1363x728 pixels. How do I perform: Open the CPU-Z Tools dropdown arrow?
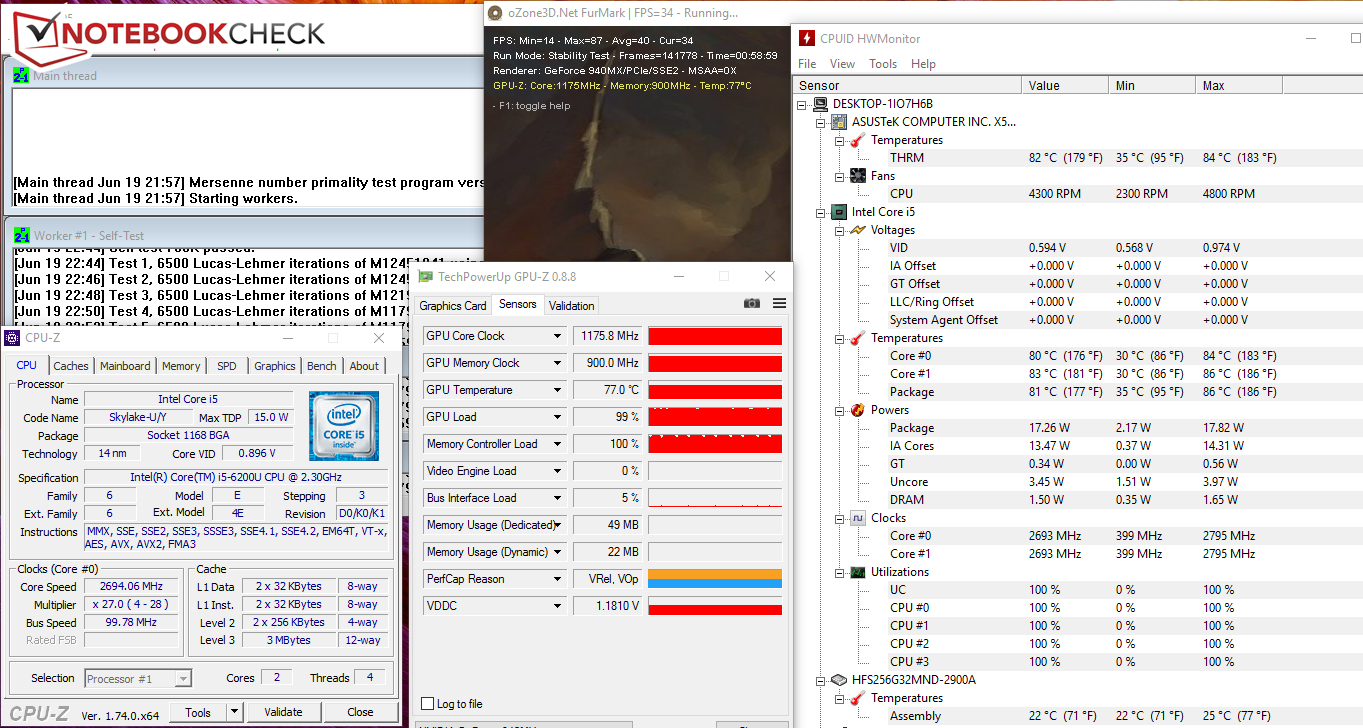pyautogui.click(x=235, y=712)
